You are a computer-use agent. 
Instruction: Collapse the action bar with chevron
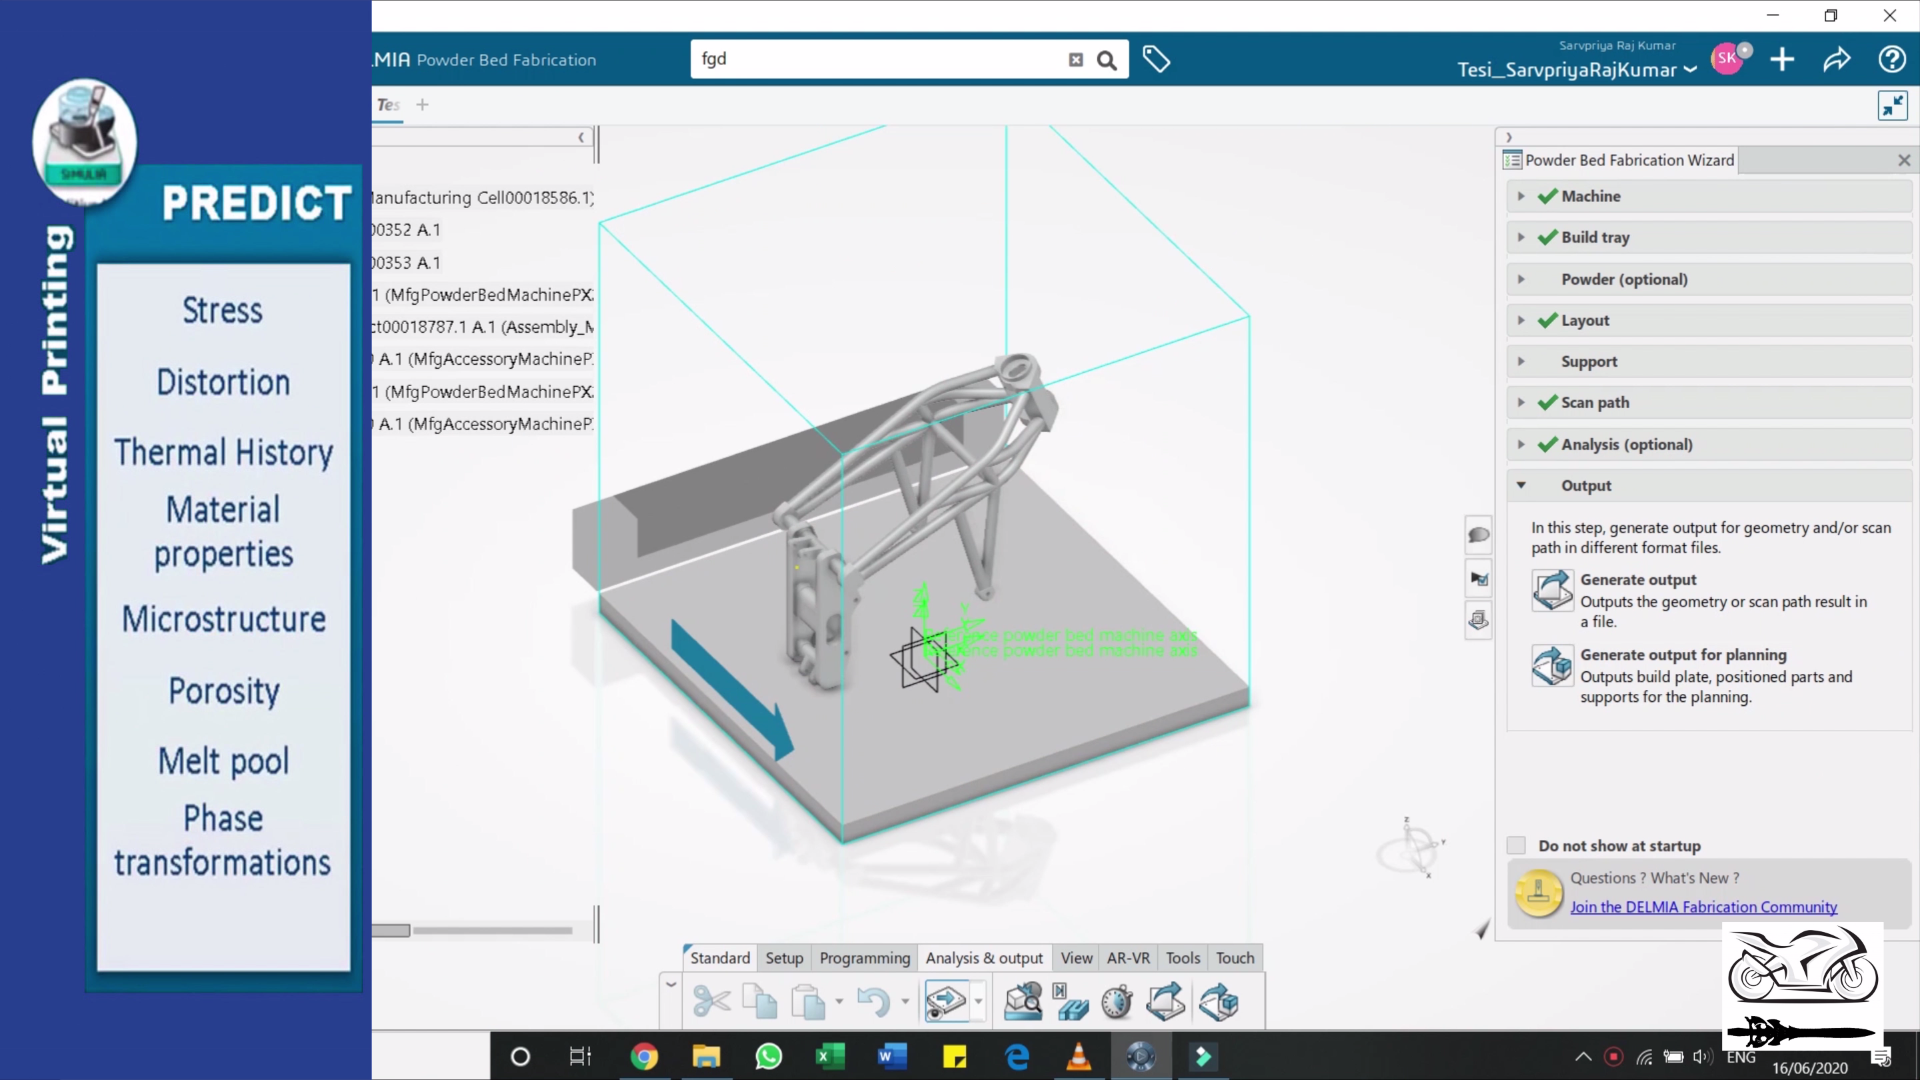click(671, 985)
